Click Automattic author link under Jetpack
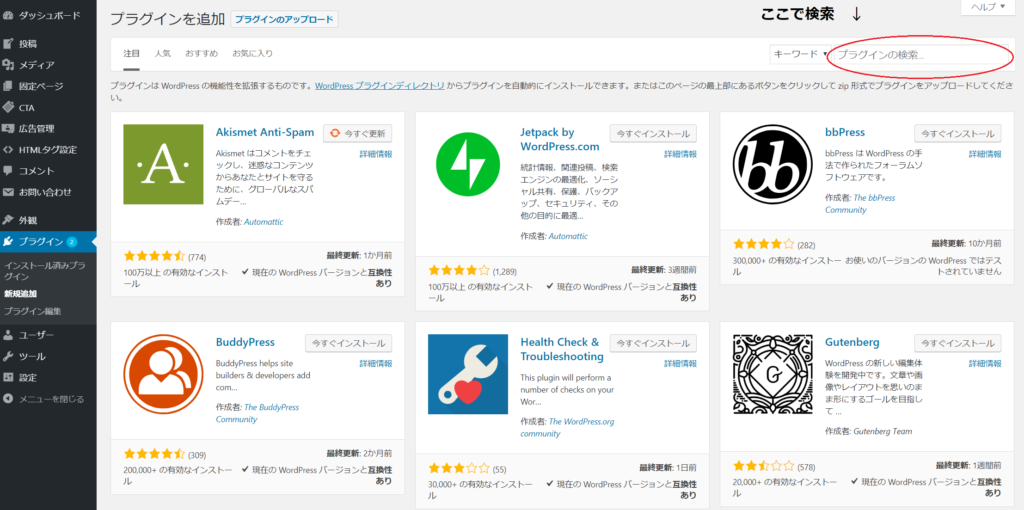Image resolution: width=1024 pixels, height=510 pixels. (569, 236)
